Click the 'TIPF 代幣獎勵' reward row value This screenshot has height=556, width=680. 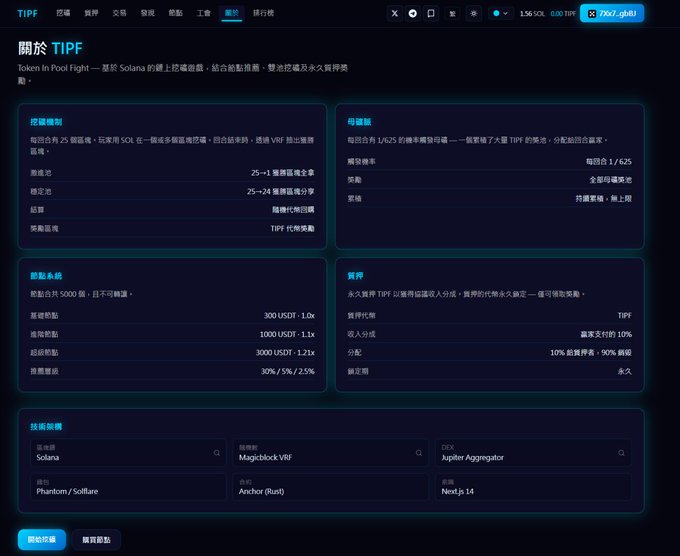point(293,229)
